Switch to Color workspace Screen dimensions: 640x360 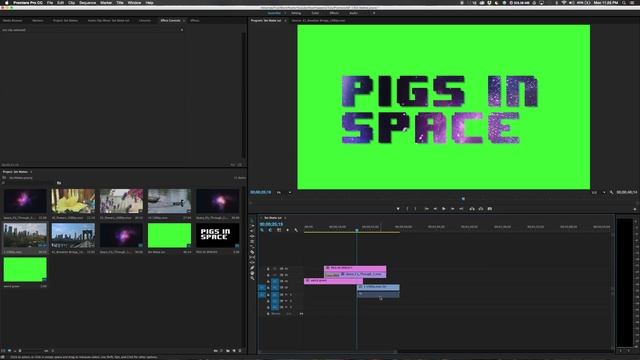315,13
